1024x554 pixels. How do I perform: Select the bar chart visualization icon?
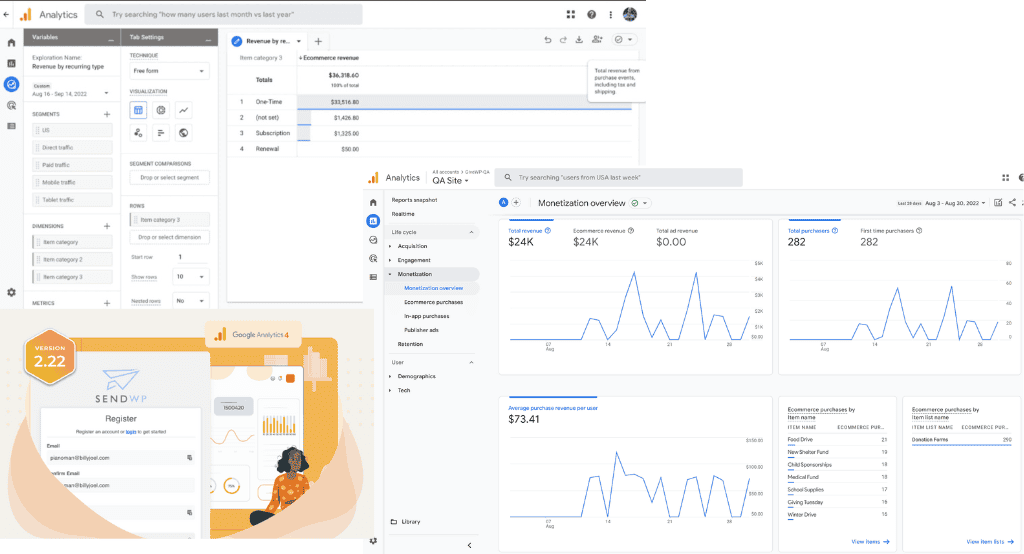161,133
